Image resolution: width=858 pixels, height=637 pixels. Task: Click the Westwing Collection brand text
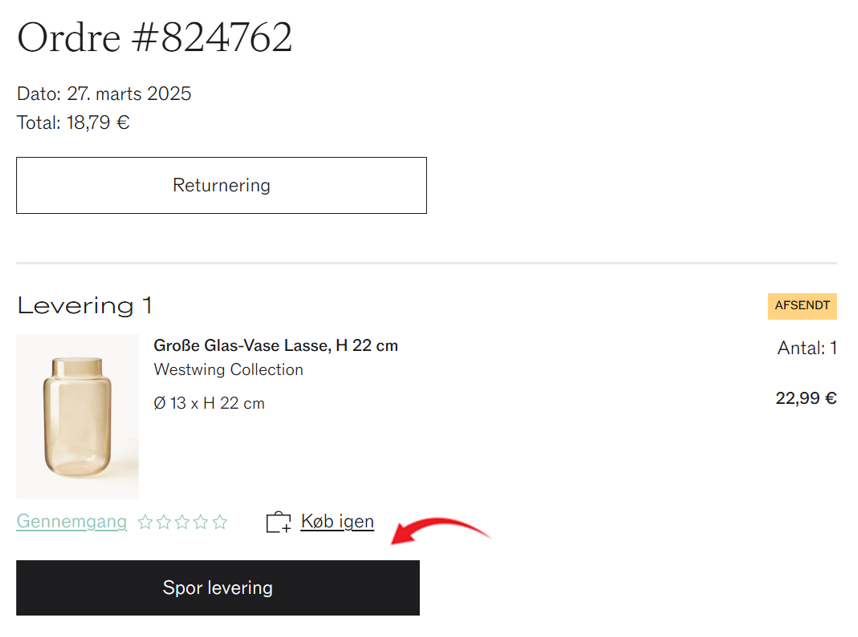(228, 369)
